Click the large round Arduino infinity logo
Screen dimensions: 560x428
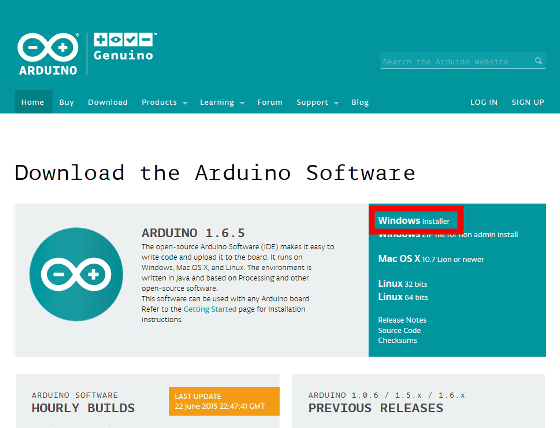pos(76,274)
